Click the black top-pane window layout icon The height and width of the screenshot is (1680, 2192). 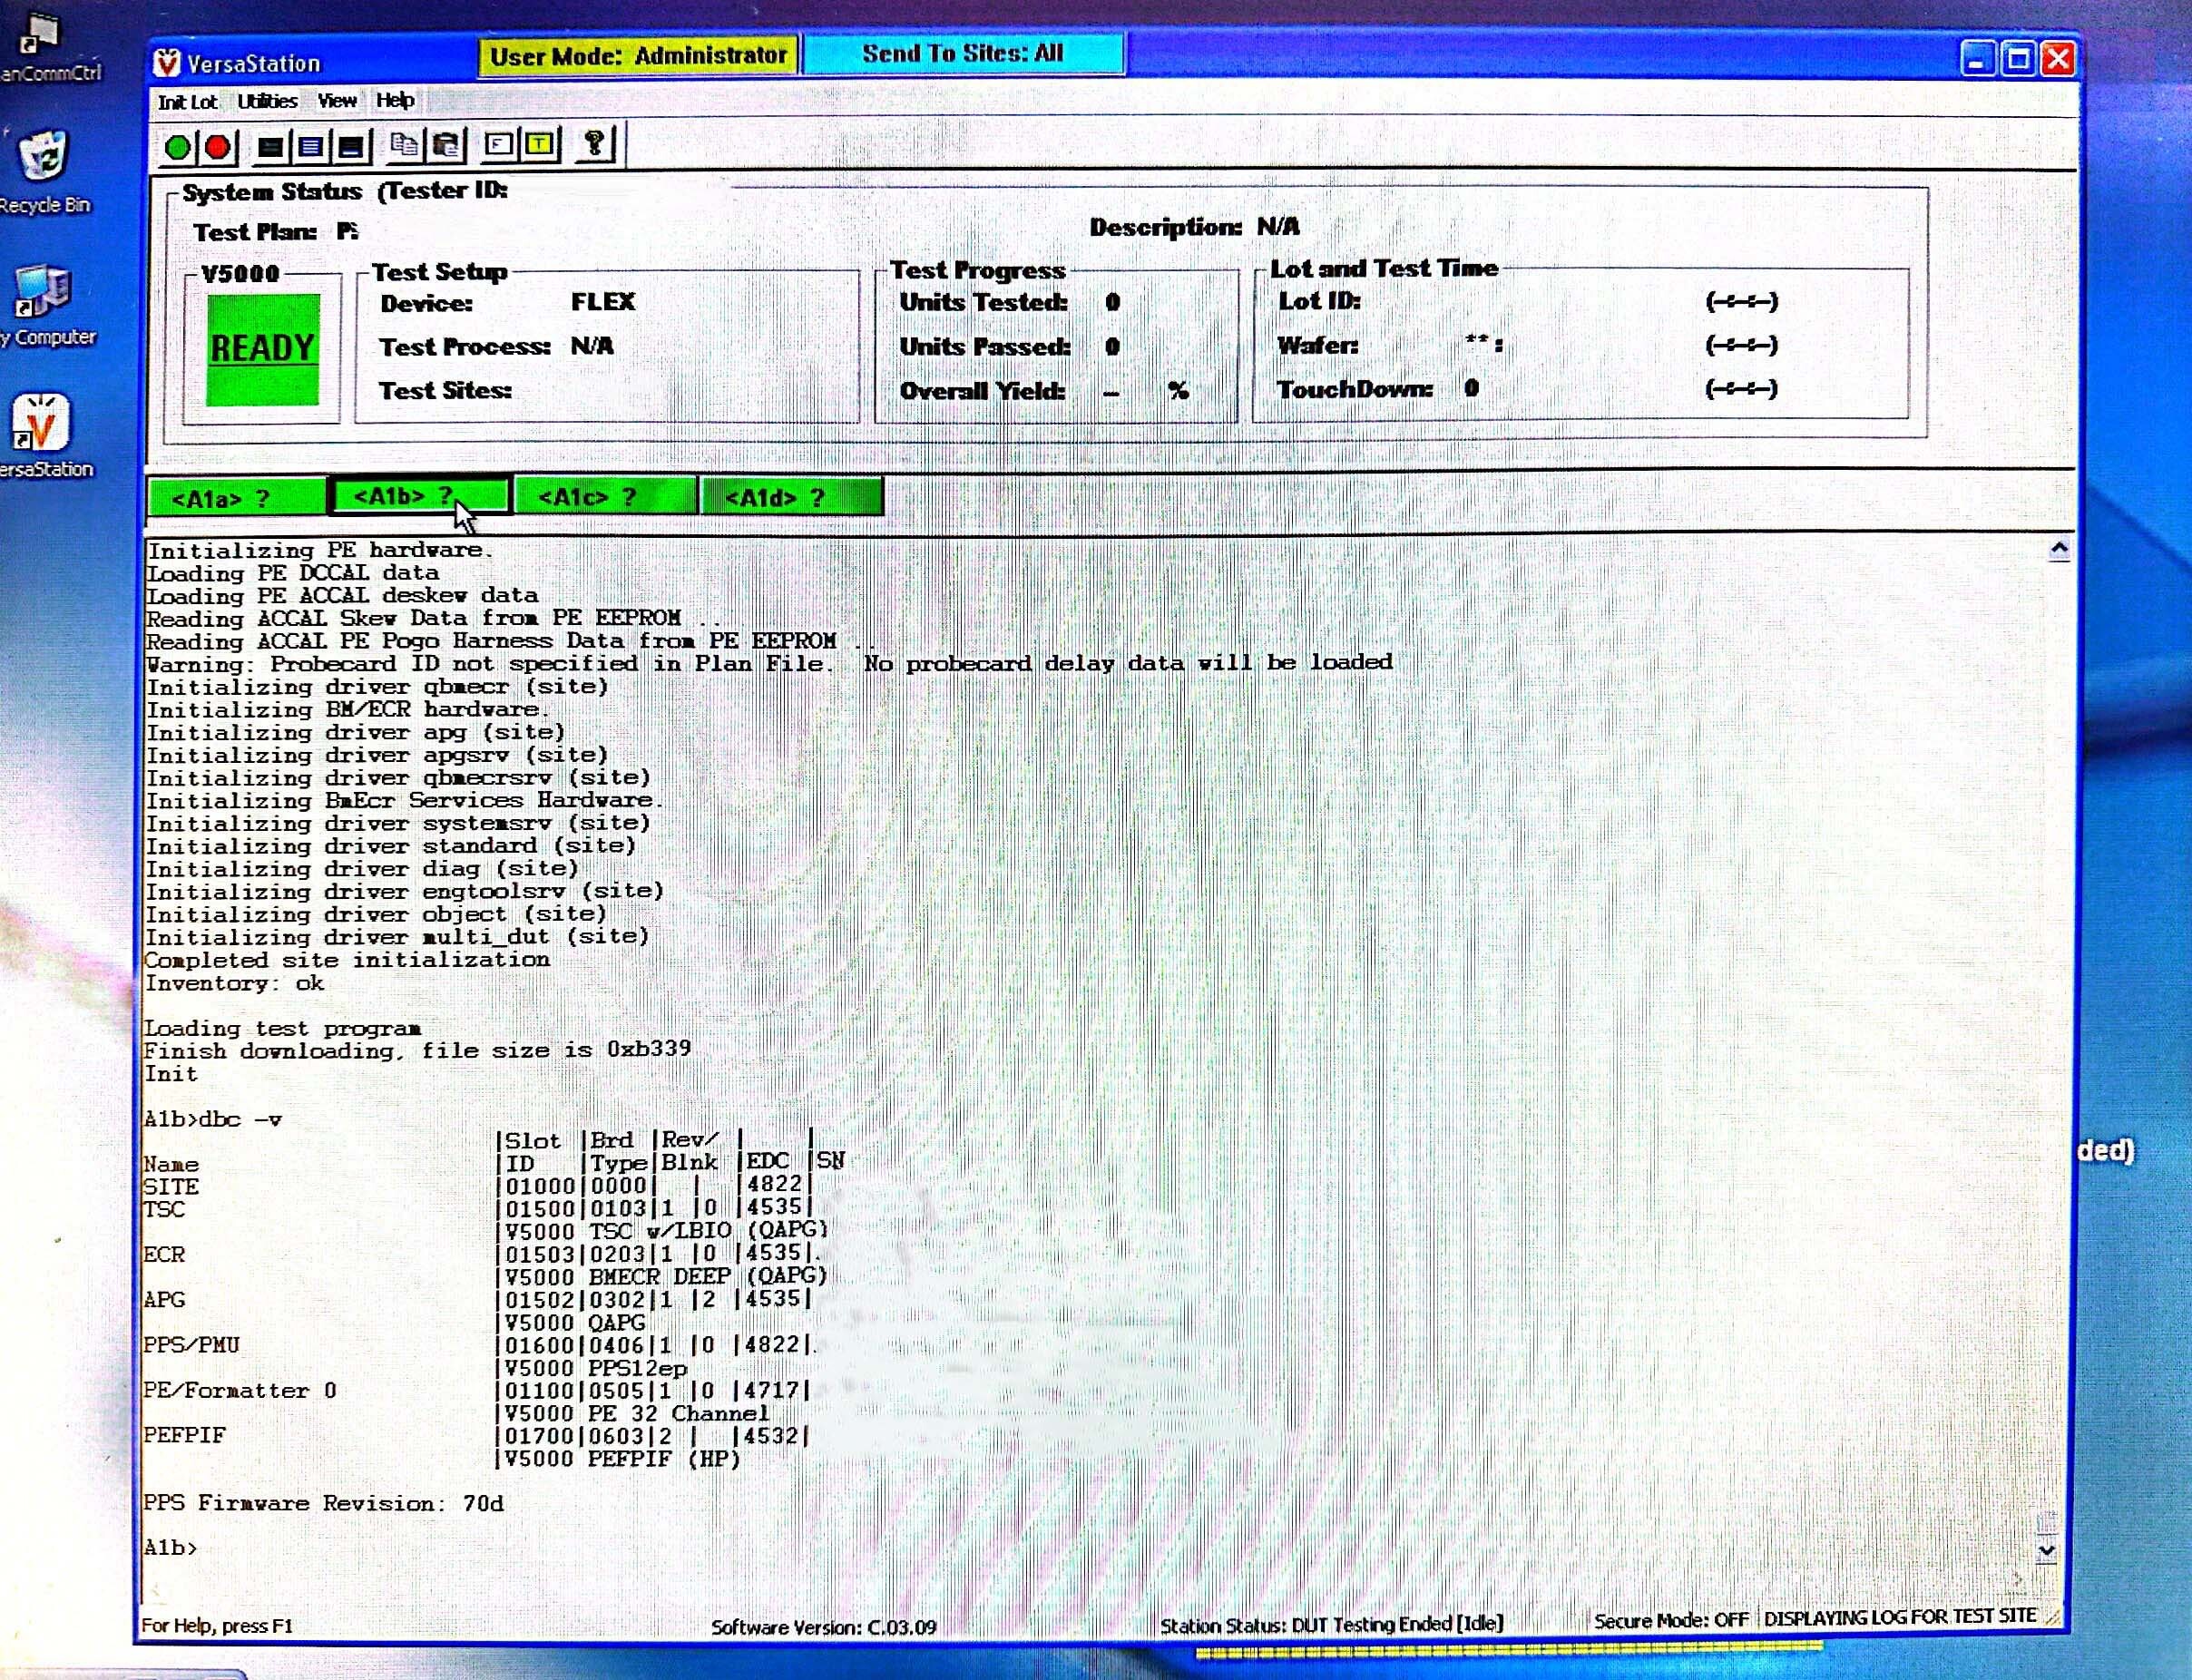(269, 148)
